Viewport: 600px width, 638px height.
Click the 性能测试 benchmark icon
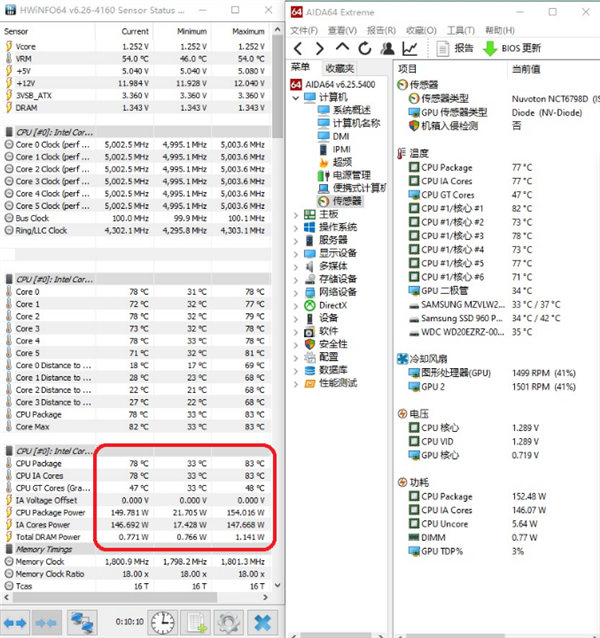point(310,384)
